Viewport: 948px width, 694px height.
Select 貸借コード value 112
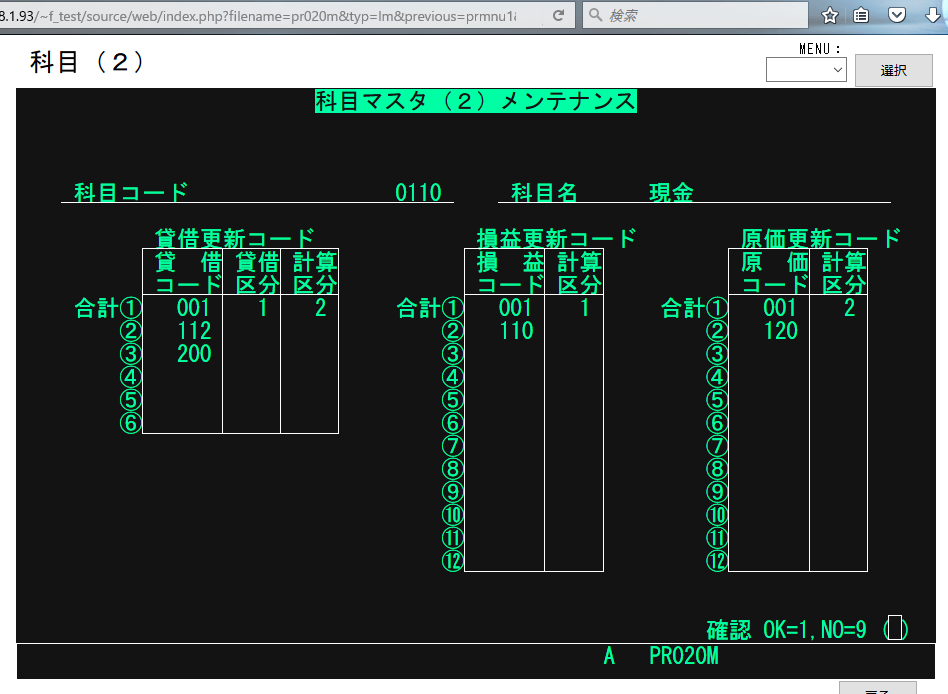[x=193, y=330]
